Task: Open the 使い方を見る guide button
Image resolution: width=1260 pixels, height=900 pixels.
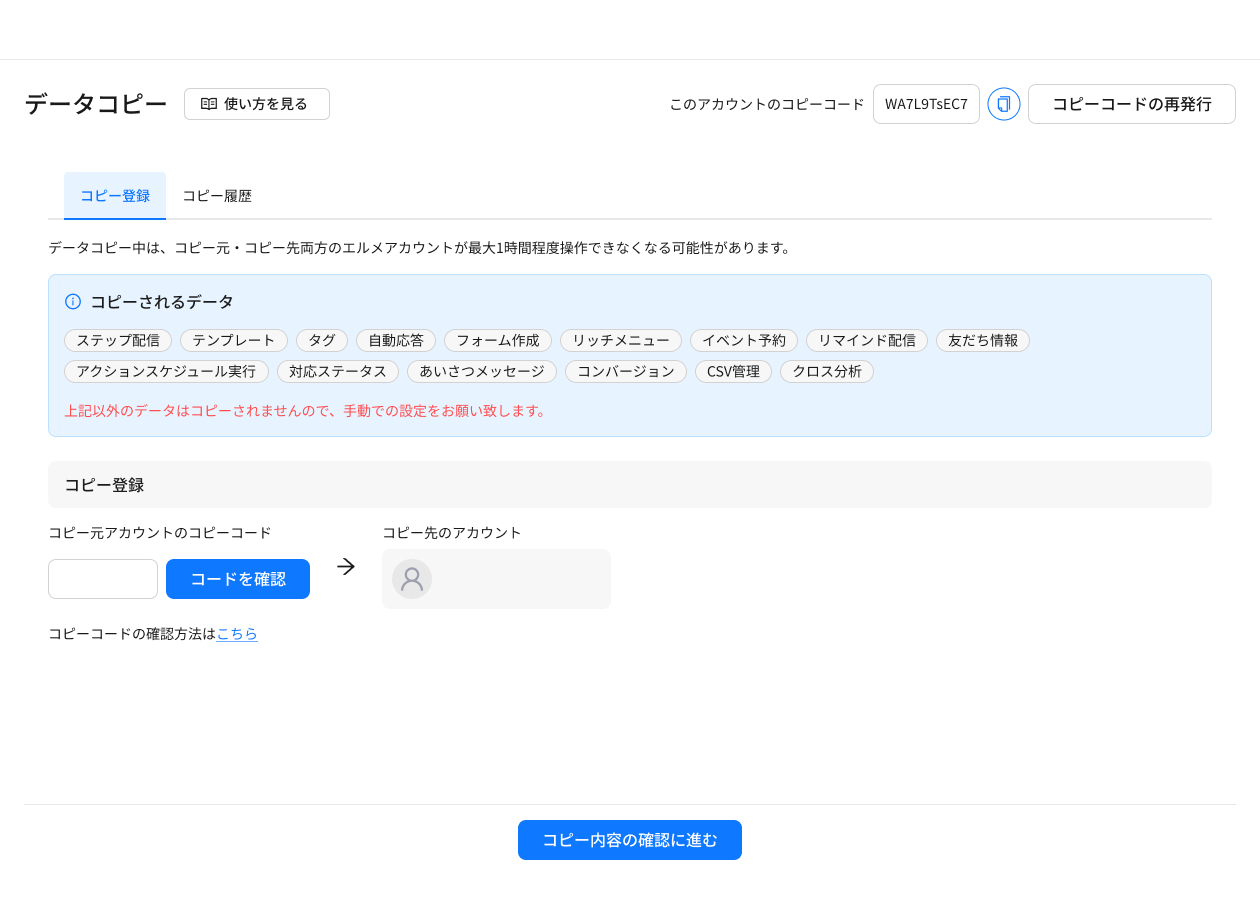Action: point(257,104)
